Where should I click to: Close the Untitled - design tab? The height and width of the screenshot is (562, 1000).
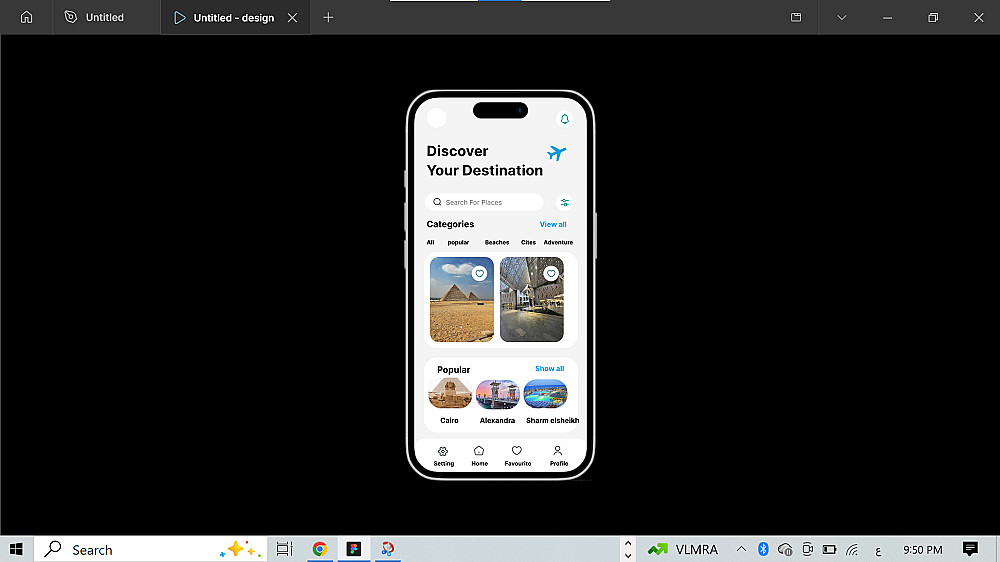pos(292,18)
